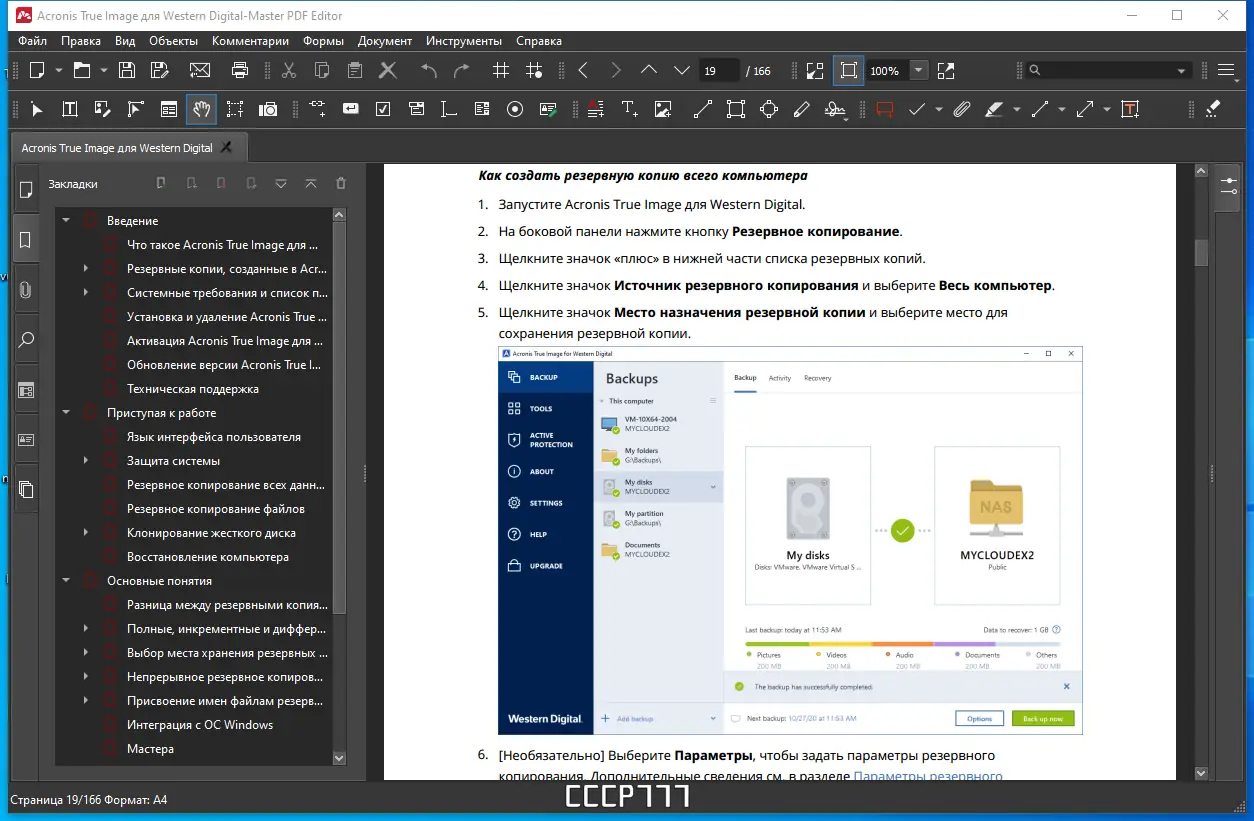The height and width of the screenshot is (821, 1254).
Task: Toggle the Bookmarks panel sidebar tab
Action: [26, 240]
